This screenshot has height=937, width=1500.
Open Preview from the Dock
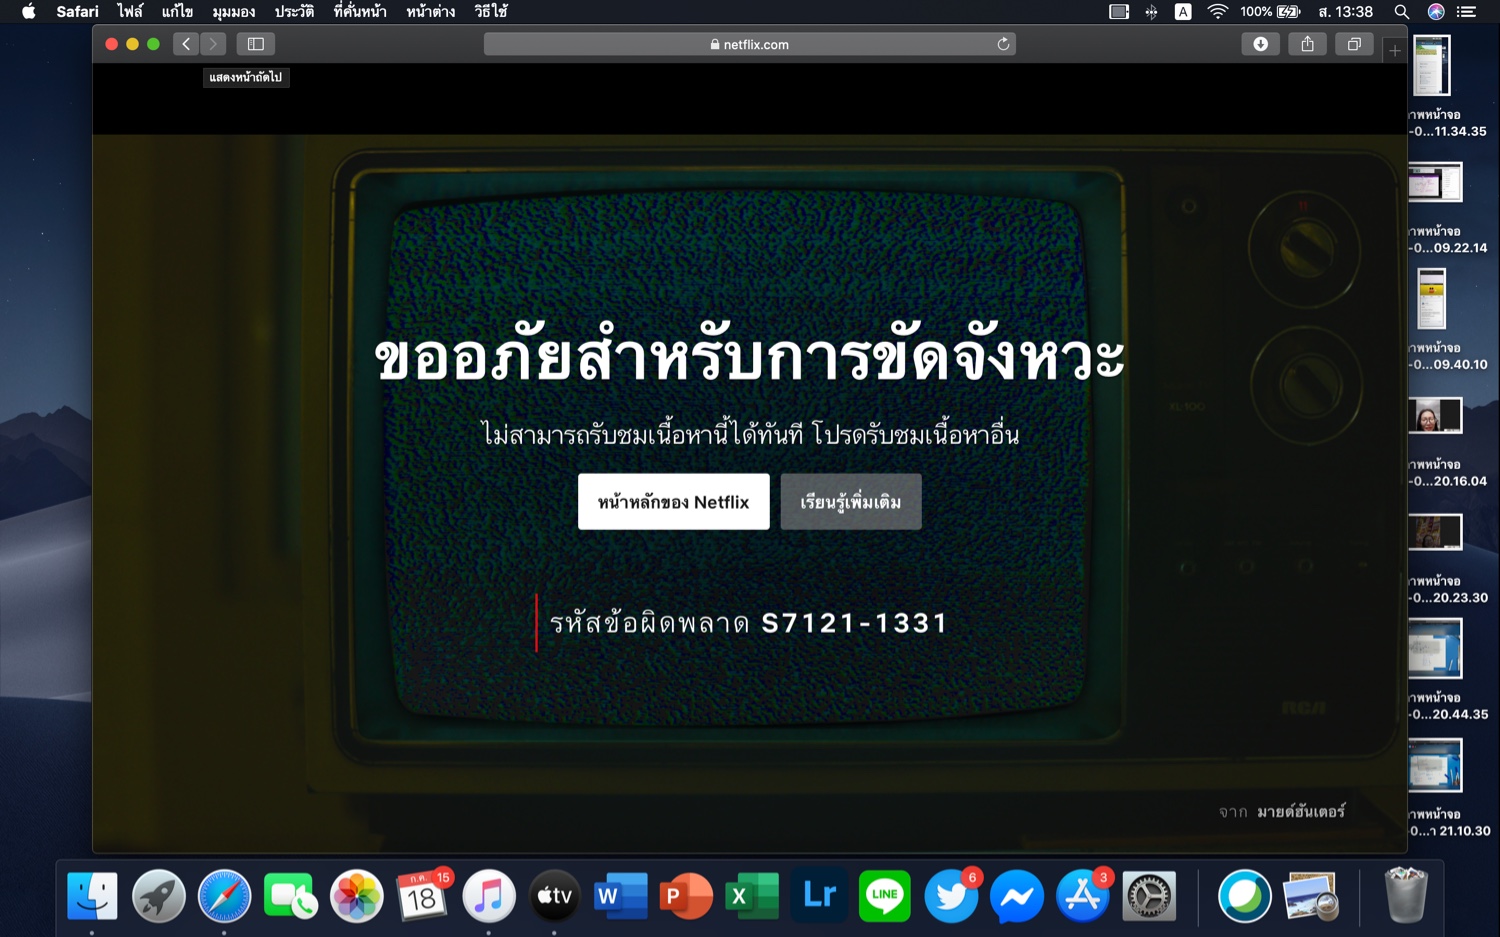(x=1311, y=896)
